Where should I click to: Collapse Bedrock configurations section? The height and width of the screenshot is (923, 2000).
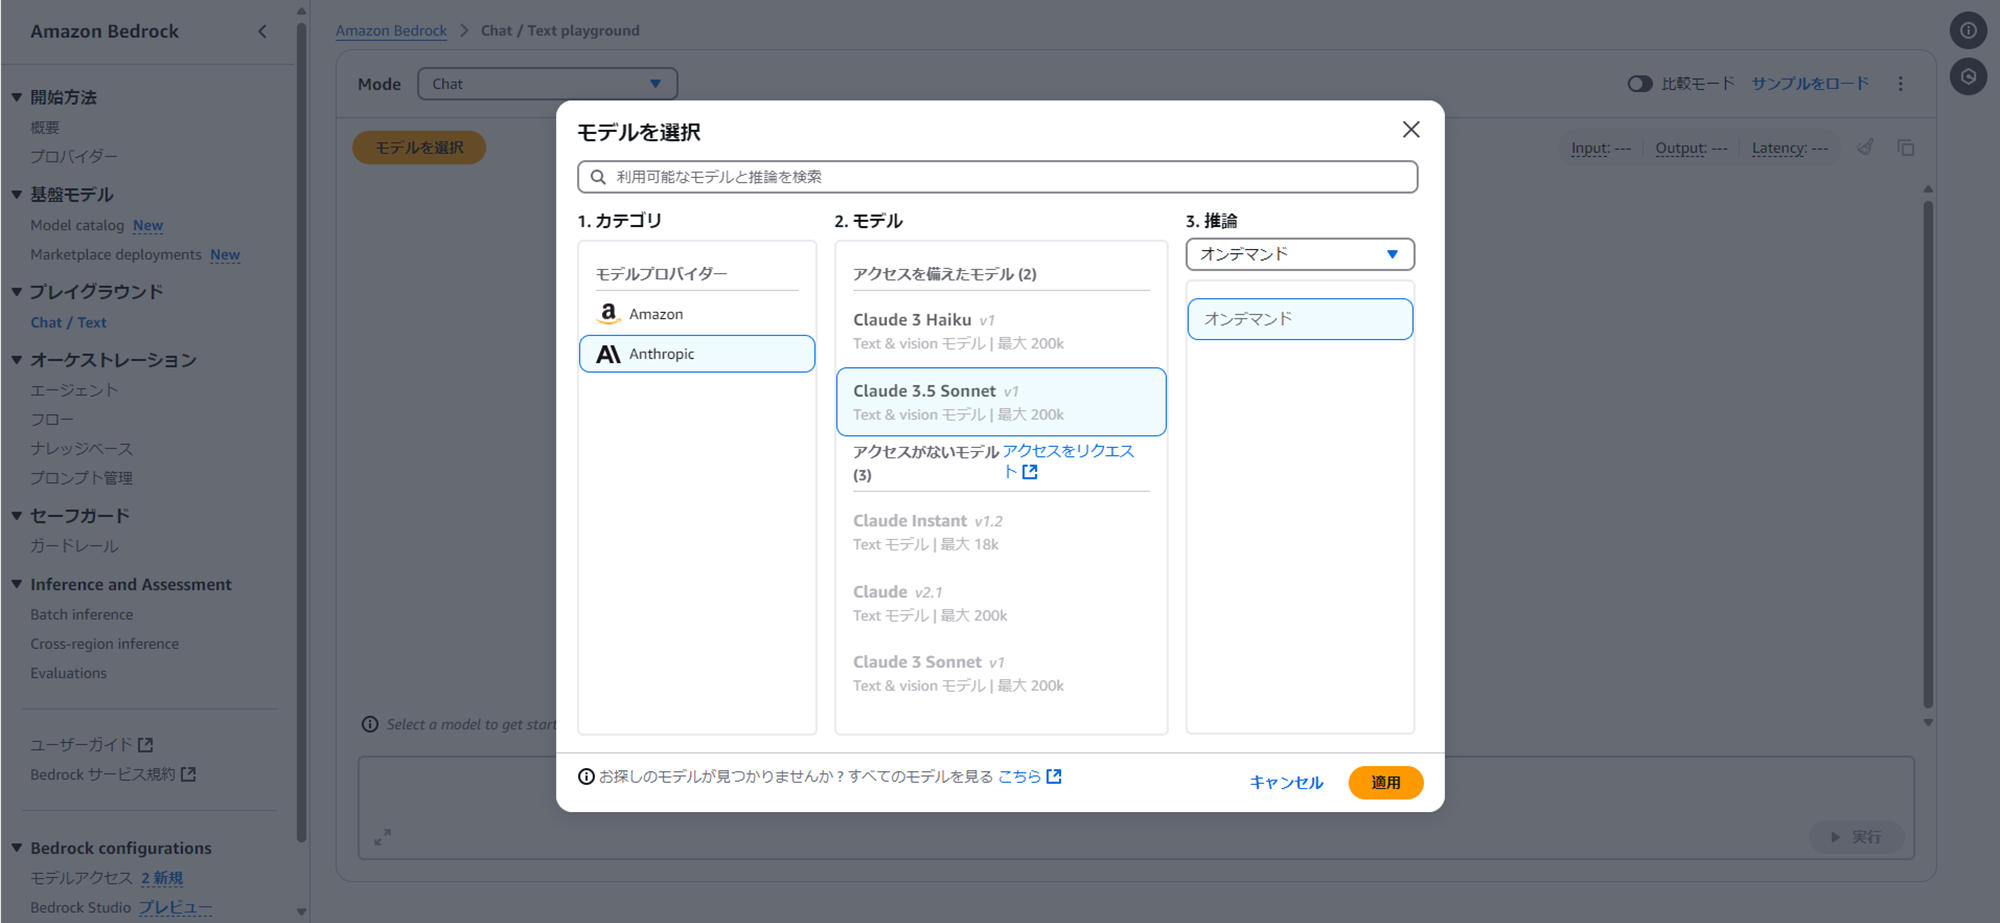[x=17, y=847]
